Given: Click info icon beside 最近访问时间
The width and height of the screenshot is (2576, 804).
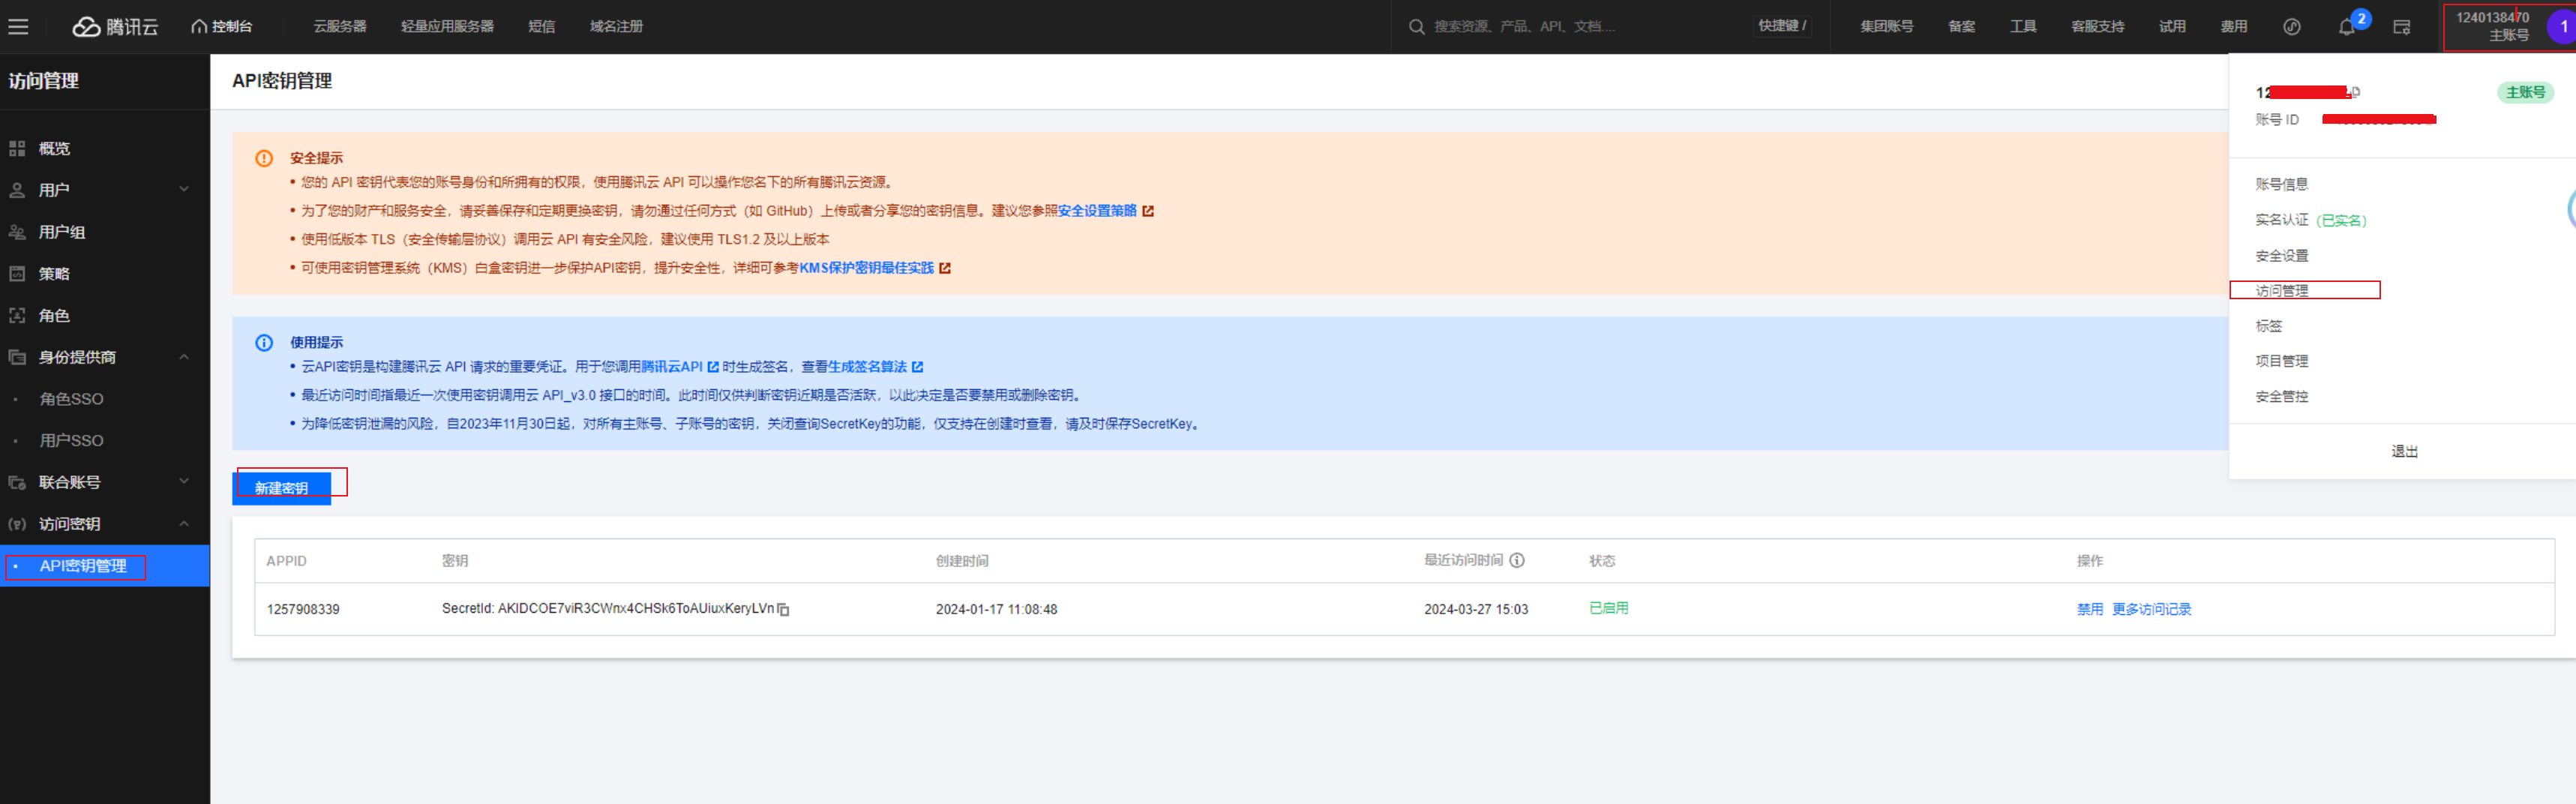Looking at the screenshot, I should click(1517, 560).
